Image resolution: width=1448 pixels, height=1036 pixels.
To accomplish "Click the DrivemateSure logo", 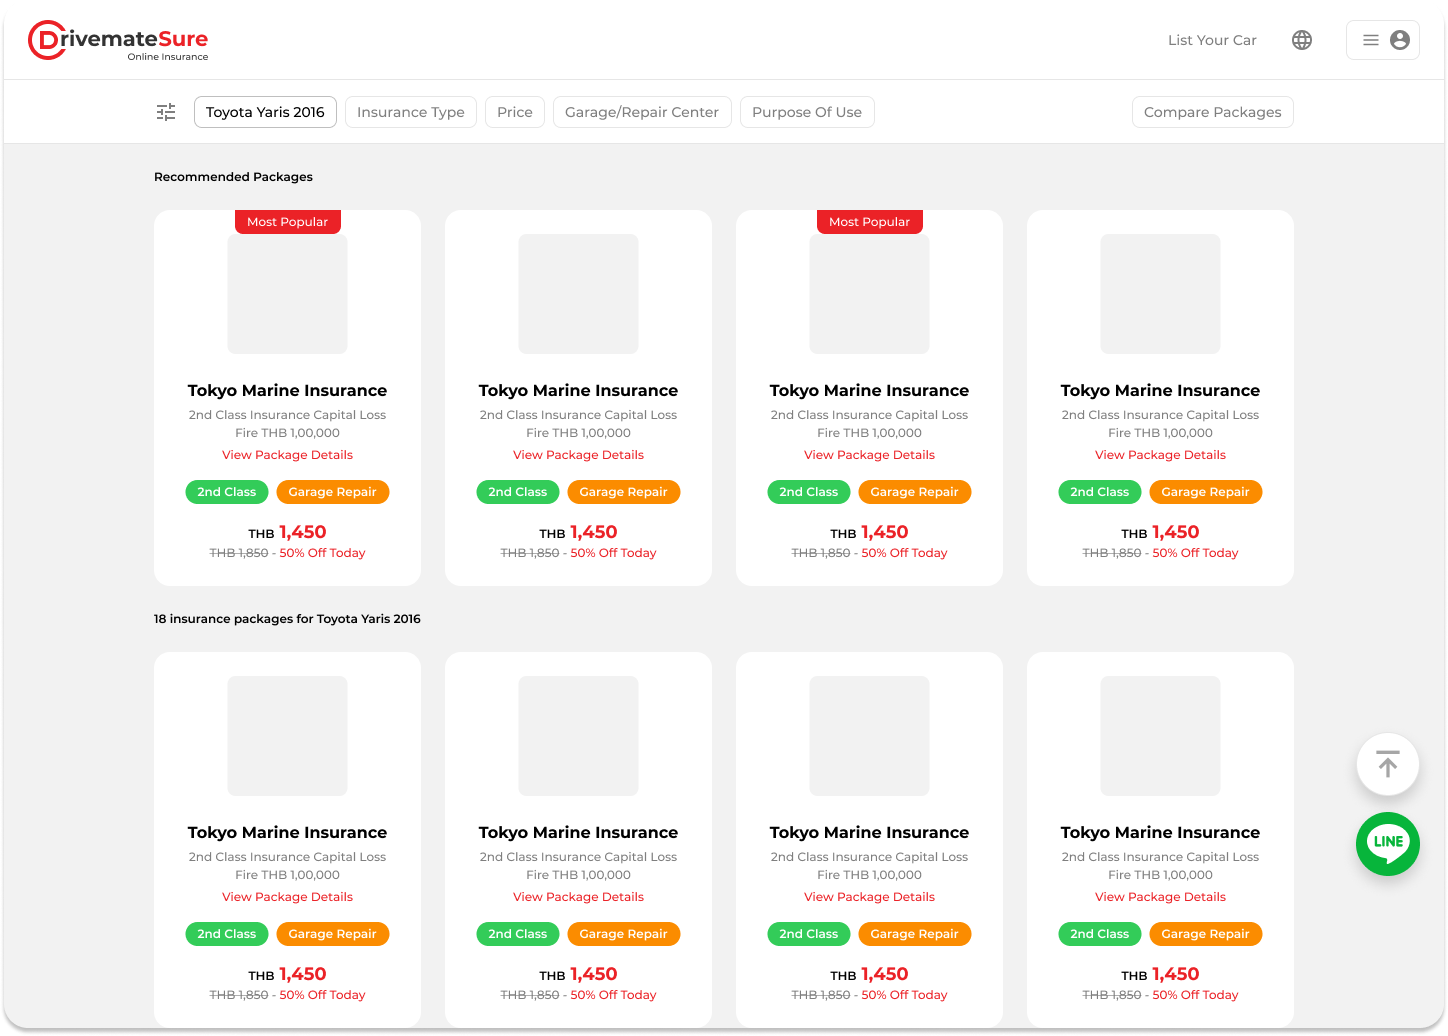I will pos(118,41).
